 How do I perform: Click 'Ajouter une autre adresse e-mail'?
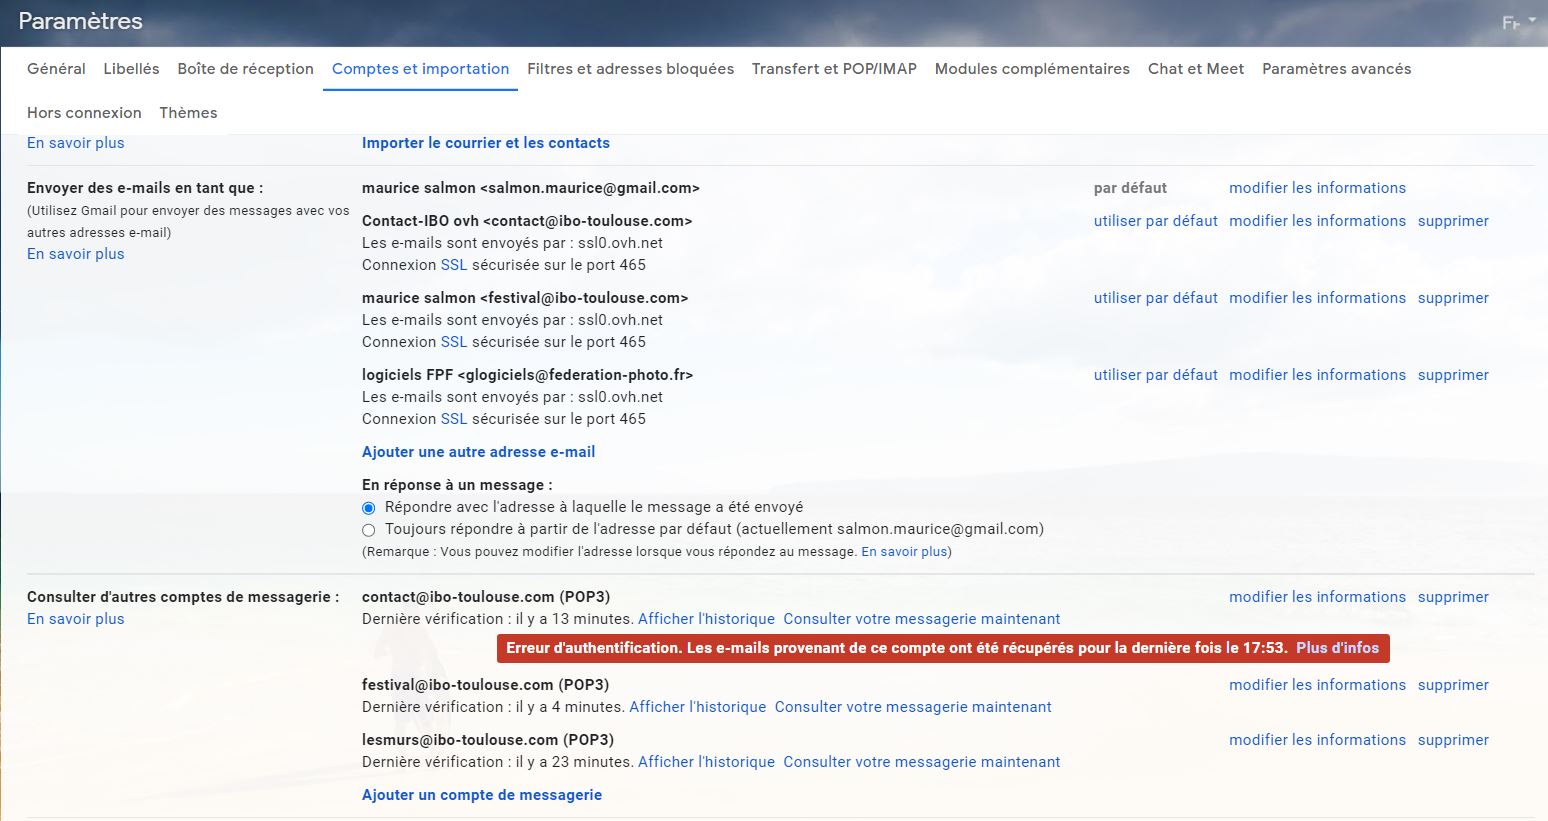(478, 452)
